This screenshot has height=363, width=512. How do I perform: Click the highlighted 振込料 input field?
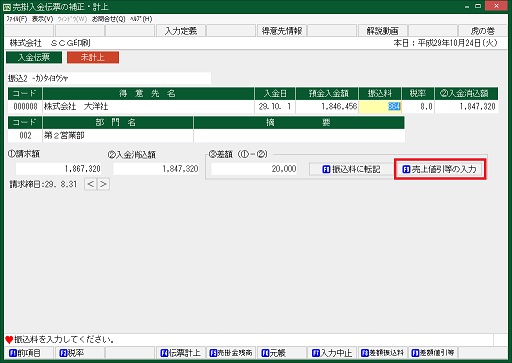380,107
